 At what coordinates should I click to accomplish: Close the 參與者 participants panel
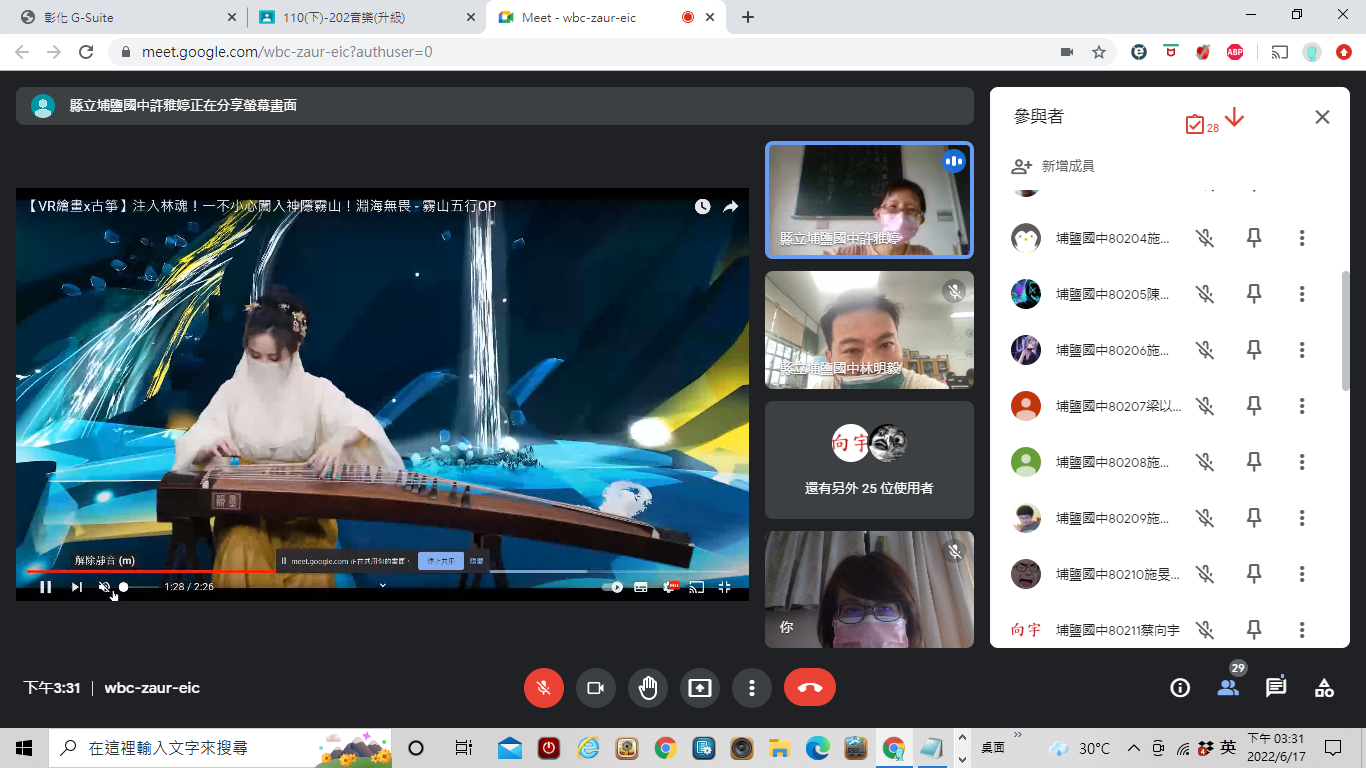(1322, 117)
